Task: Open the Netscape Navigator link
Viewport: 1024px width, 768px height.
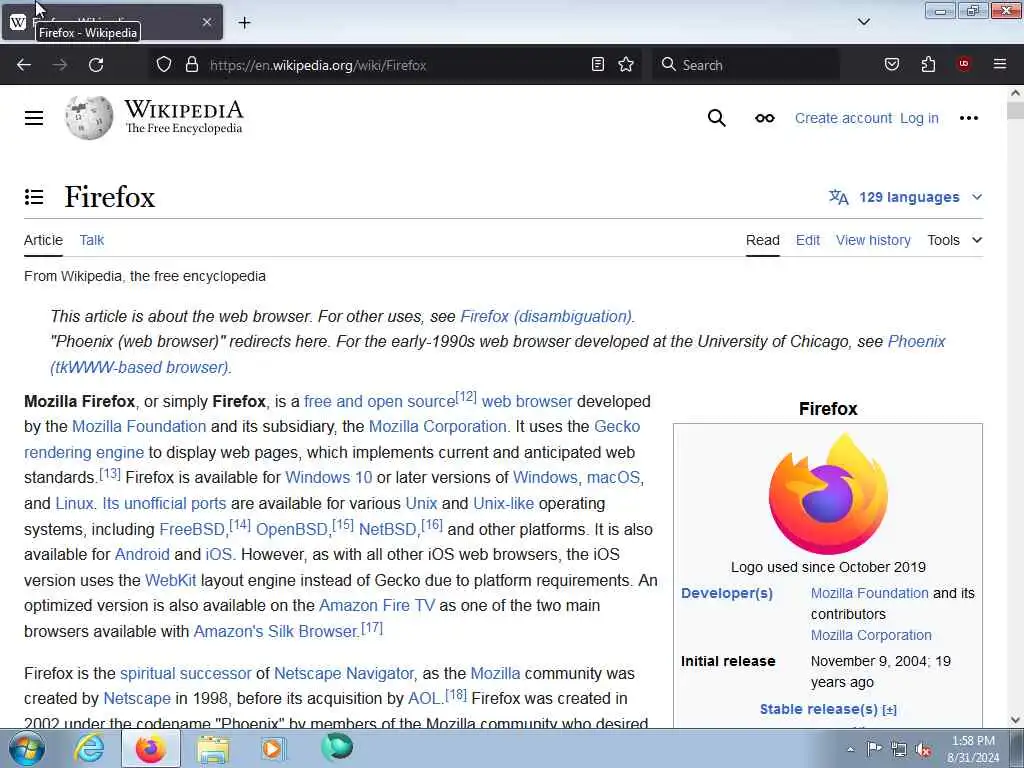Action: 344,673
